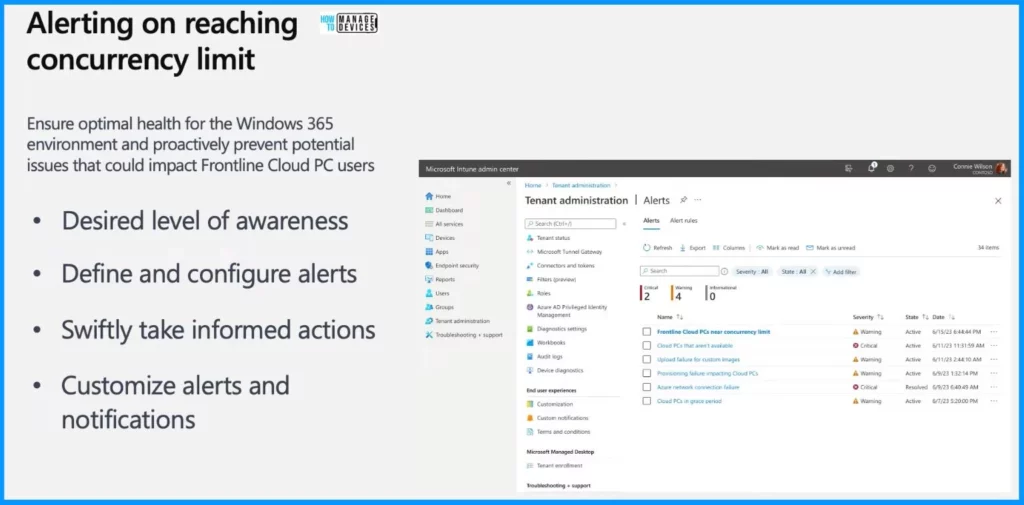Check Provisioning failure impacting Cloud PCs row
Screen dimensions: 1024x505
pyautogui.click(x=647, y=373)
